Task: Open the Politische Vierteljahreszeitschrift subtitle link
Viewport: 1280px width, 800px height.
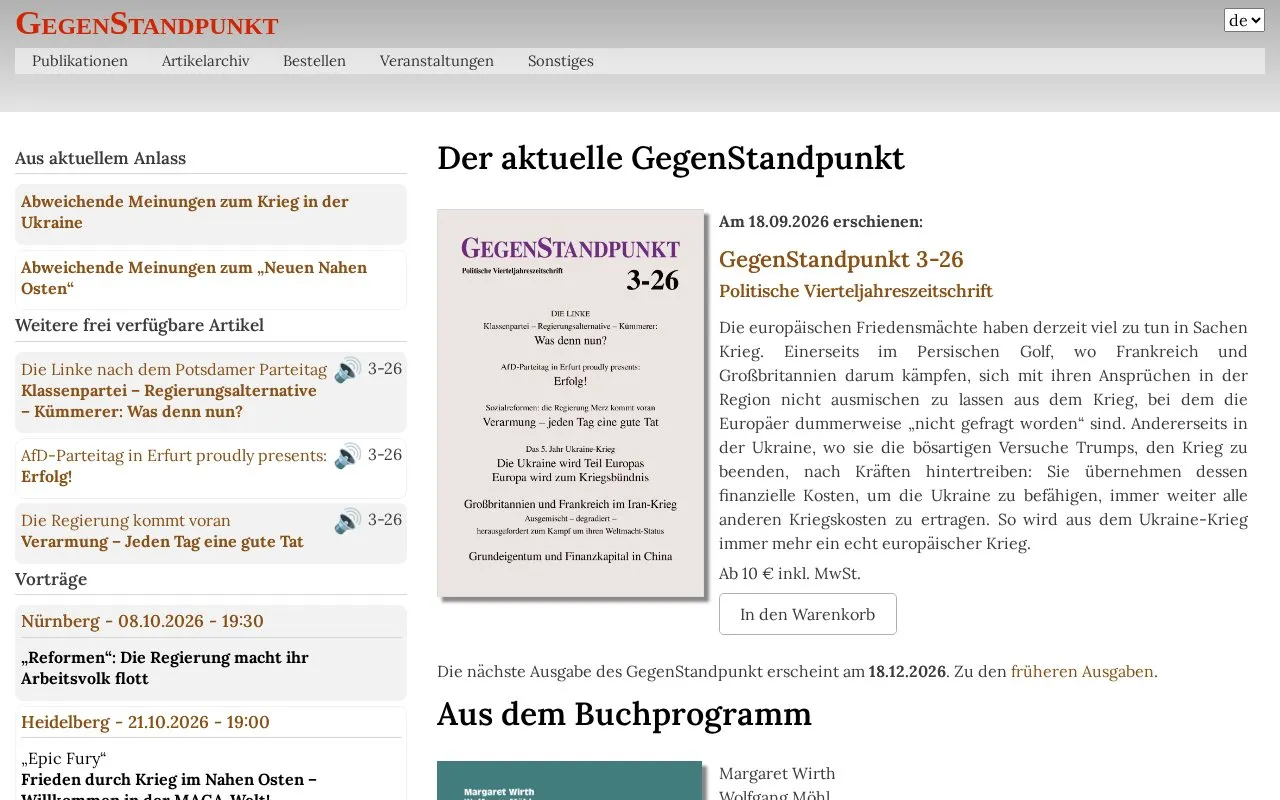Action: (x=856, y=291)
